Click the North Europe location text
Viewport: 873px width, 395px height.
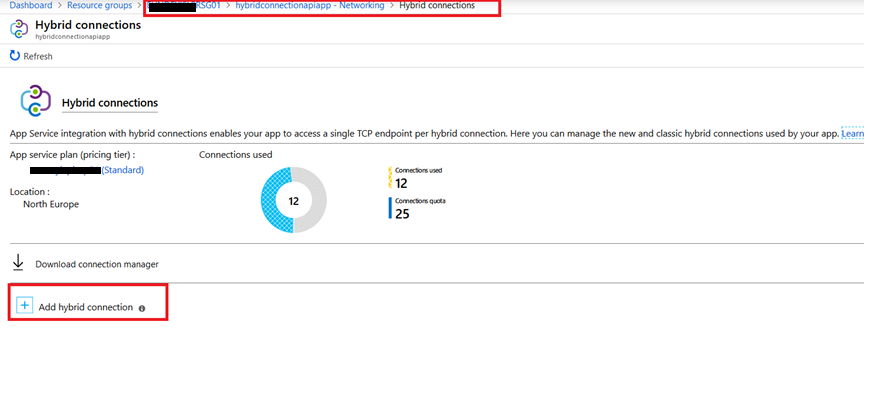point(51,204)
